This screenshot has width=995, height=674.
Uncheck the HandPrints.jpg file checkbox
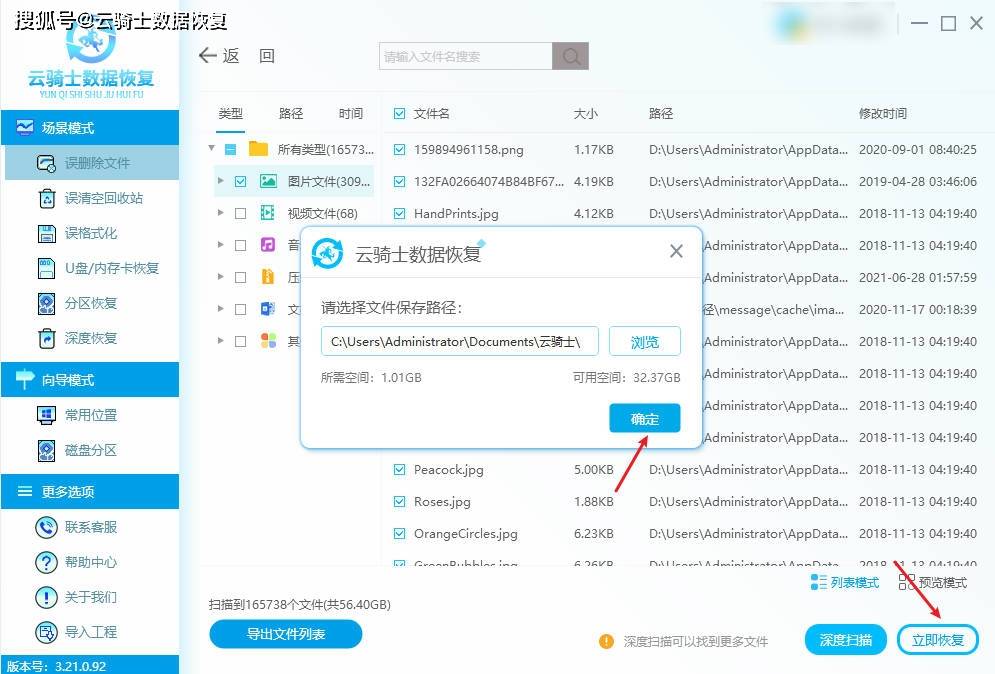[400, 214]
